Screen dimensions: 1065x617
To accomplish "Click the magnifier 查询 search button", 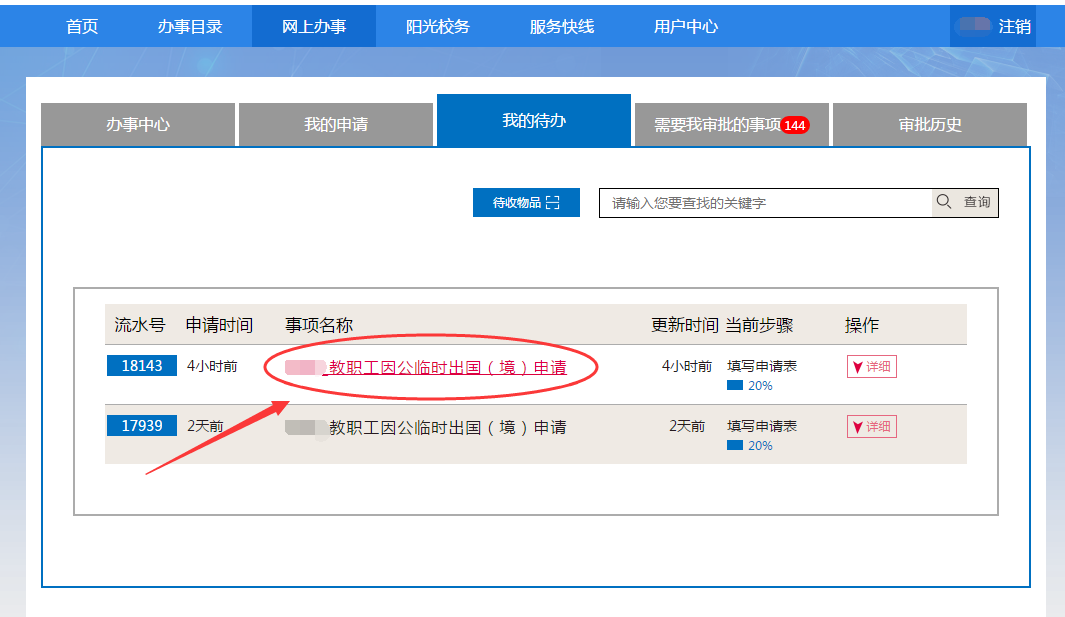I will 965,203.
